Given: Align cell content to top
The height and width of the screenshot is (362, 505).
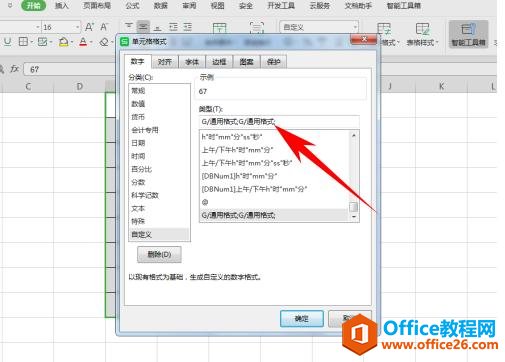Looking at the screenshot, I should [x=129, y=27].
